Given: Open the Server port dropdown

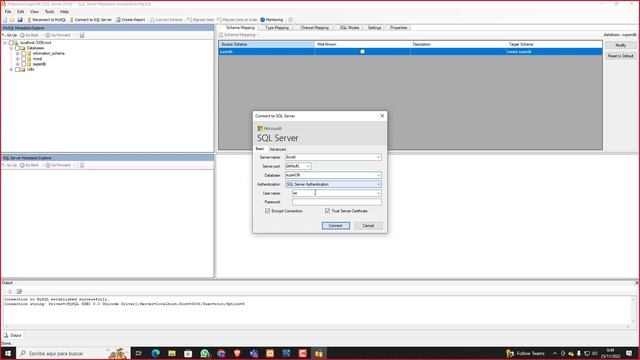Looking at the screenshot, I should pos(308,166).
